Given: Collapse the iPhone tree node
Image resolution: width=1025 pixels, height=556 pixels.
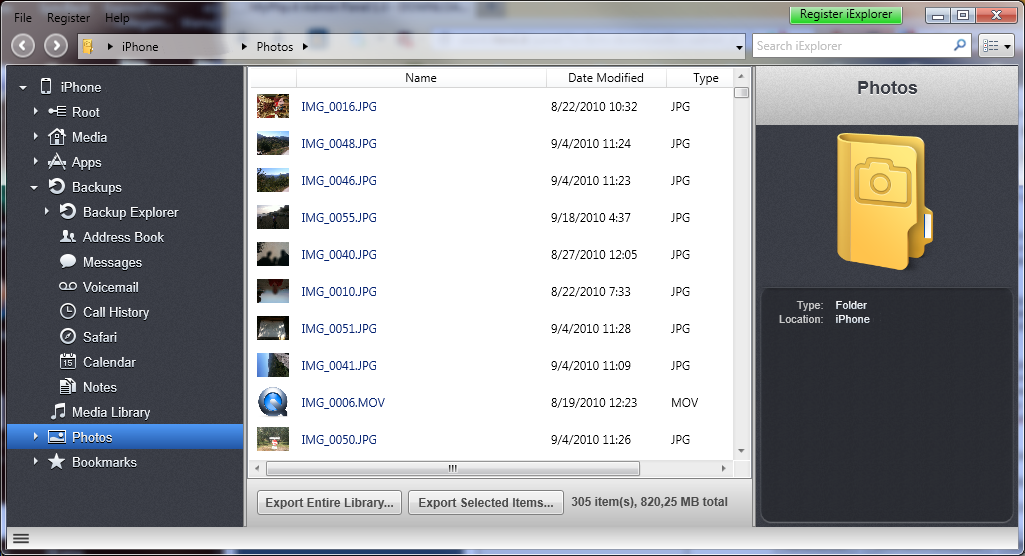Looking at the screenshot, I should tap(23, 87).
